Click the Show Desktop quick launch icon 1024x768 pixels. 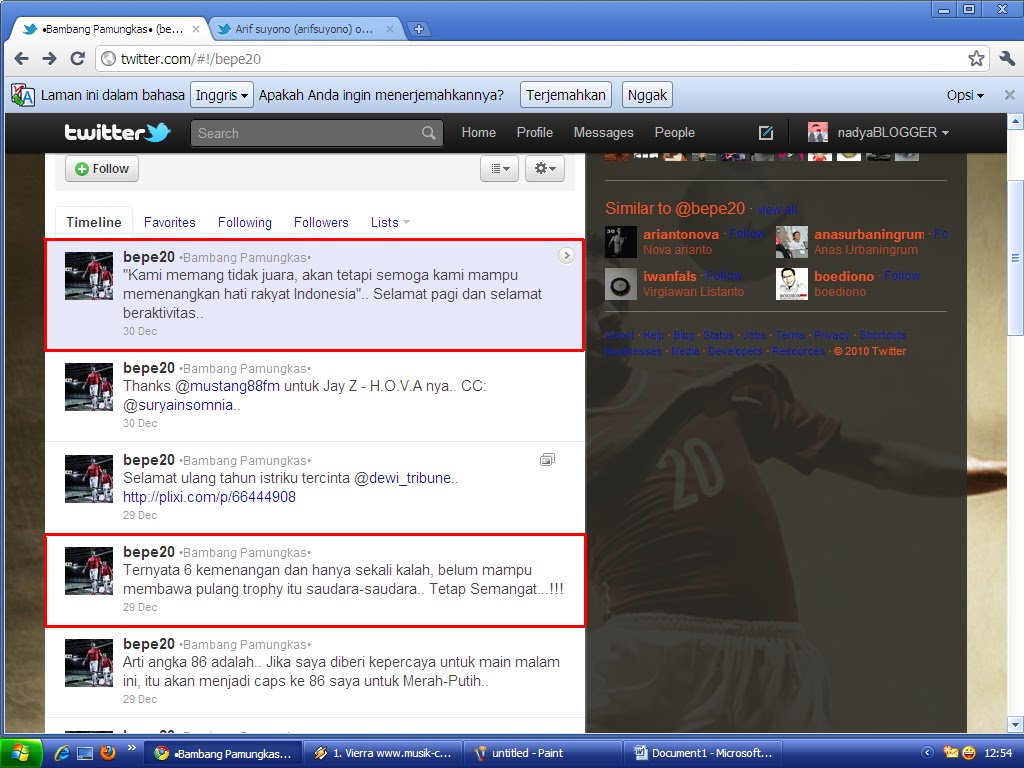(x=85, y=754)
